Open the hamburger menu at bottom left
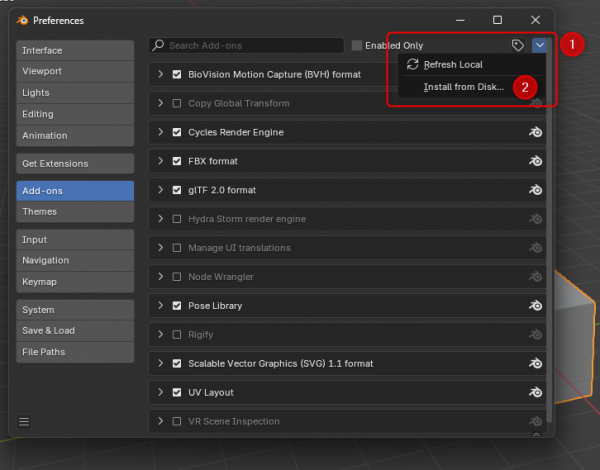The height and width of the screenshot is (470, 600). click(x=24, y=422)
